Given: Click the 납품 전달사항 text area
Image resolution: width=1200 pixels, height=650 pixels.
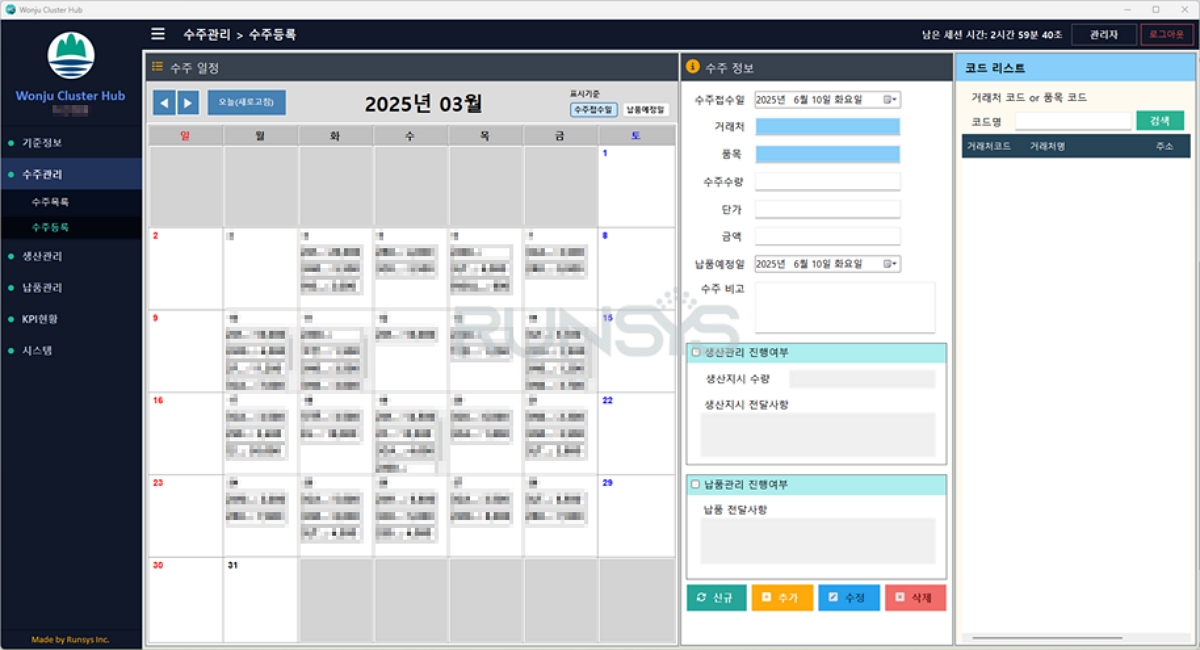Looking at the screenshot, I should pos(818,541).
